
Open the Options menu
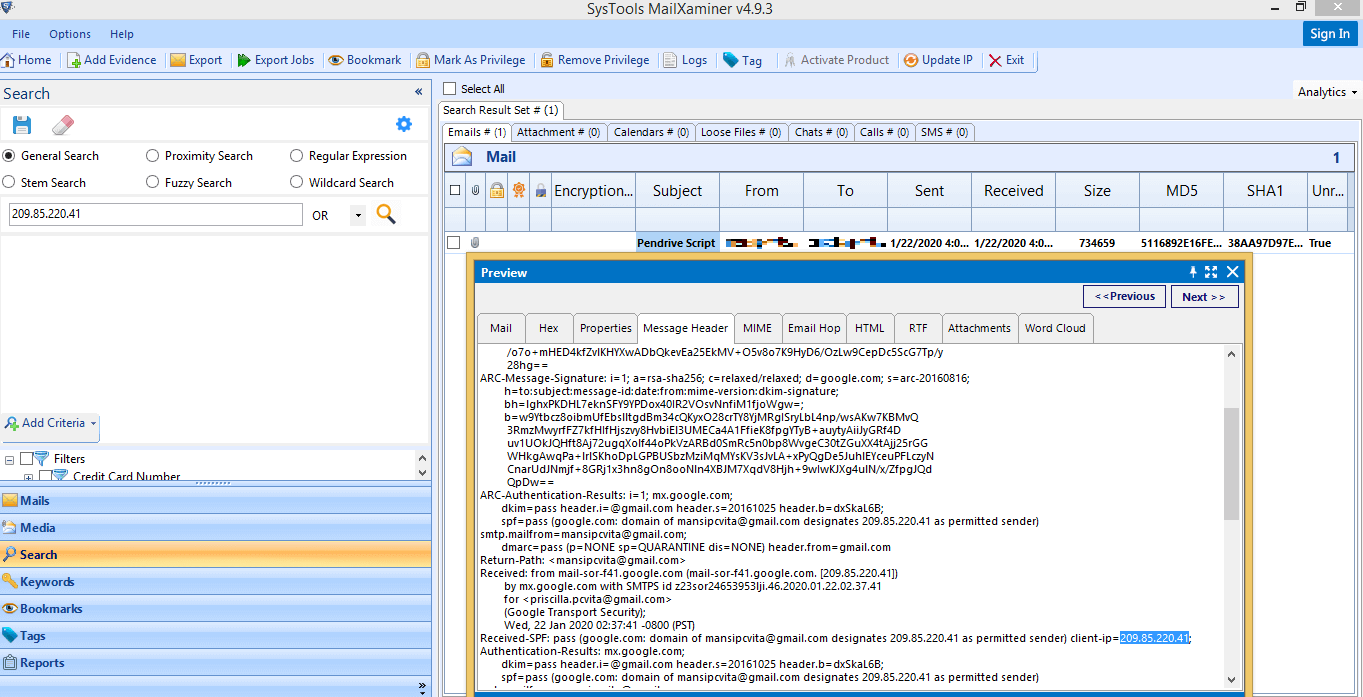point(70,34)
